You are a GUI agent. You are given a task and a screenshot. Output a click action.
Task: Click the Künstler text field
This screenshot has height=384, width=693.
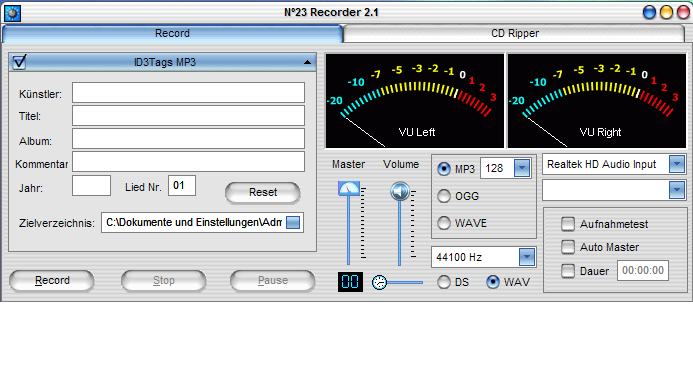(188, 92)
